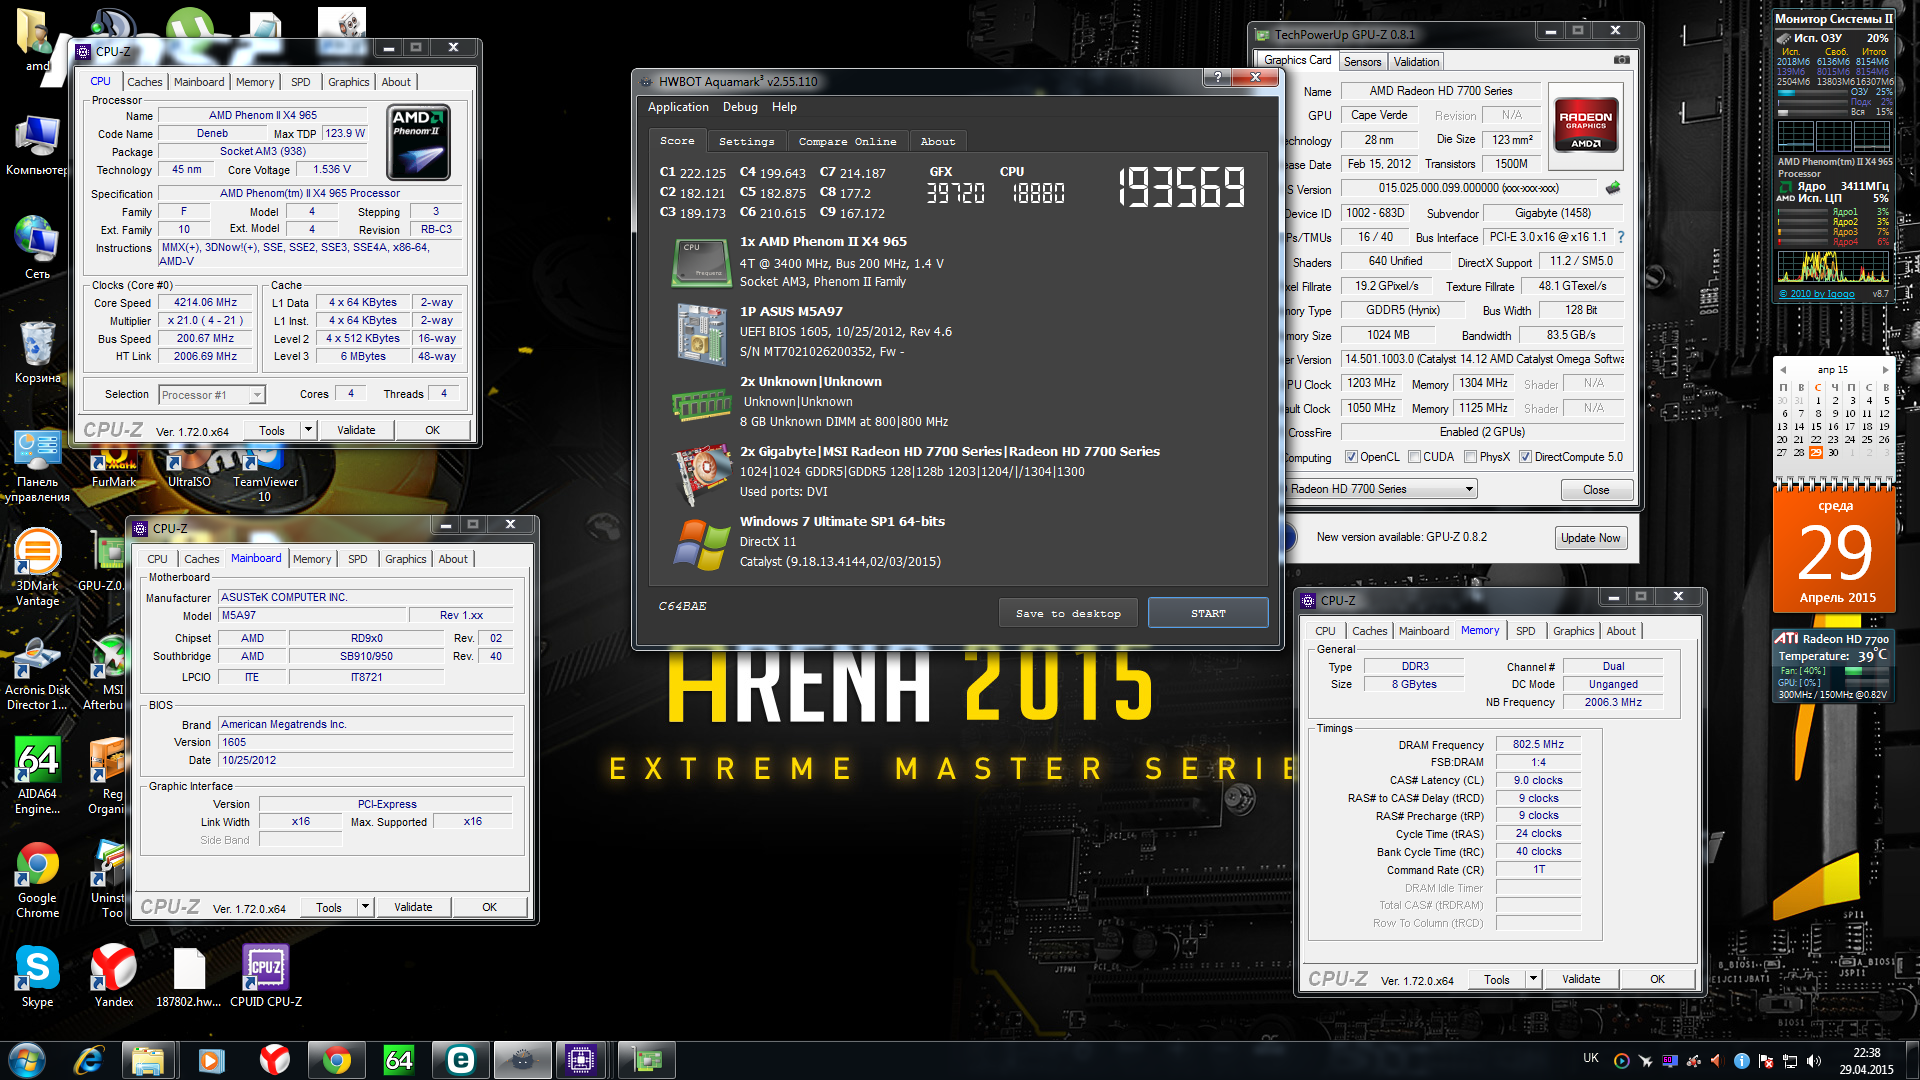Open the Tools dropdown arrow in CPU-Z Memory window
This screenshot has height=1080, width=1920.
pos(1533,979)
